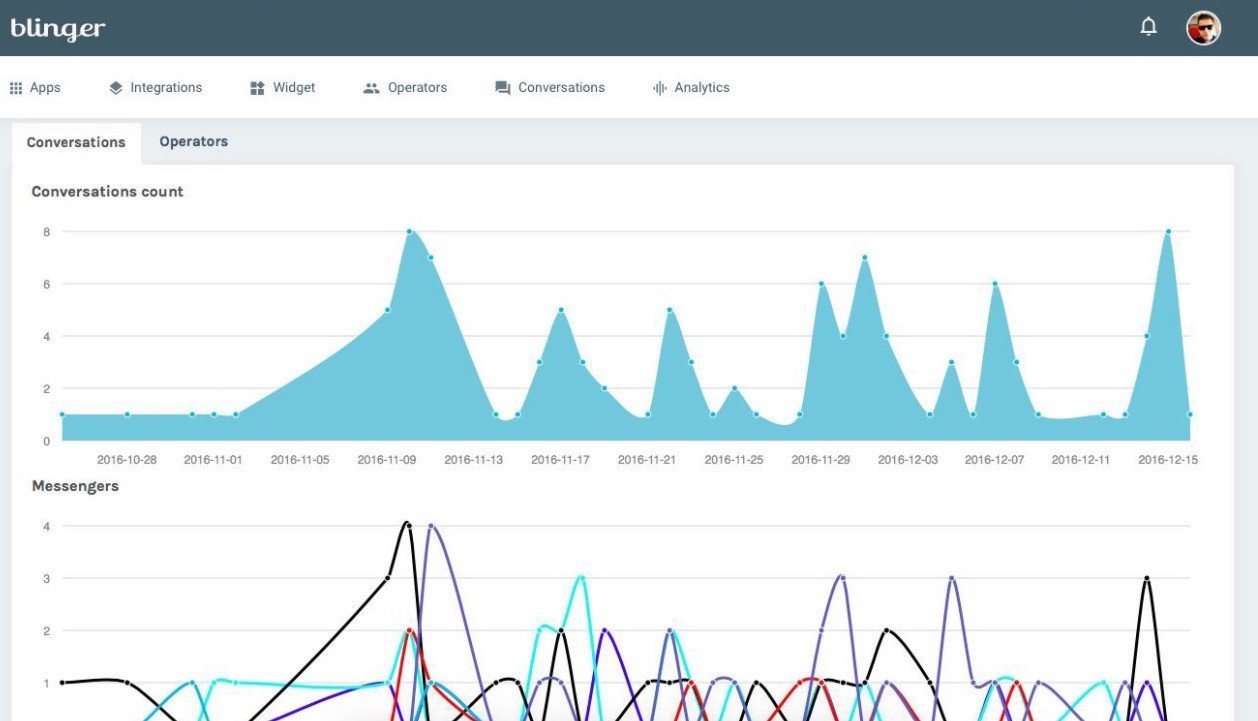Click the last peak point near 2016-12-15
This screenshot has width=1258, height=721.
1167,232
